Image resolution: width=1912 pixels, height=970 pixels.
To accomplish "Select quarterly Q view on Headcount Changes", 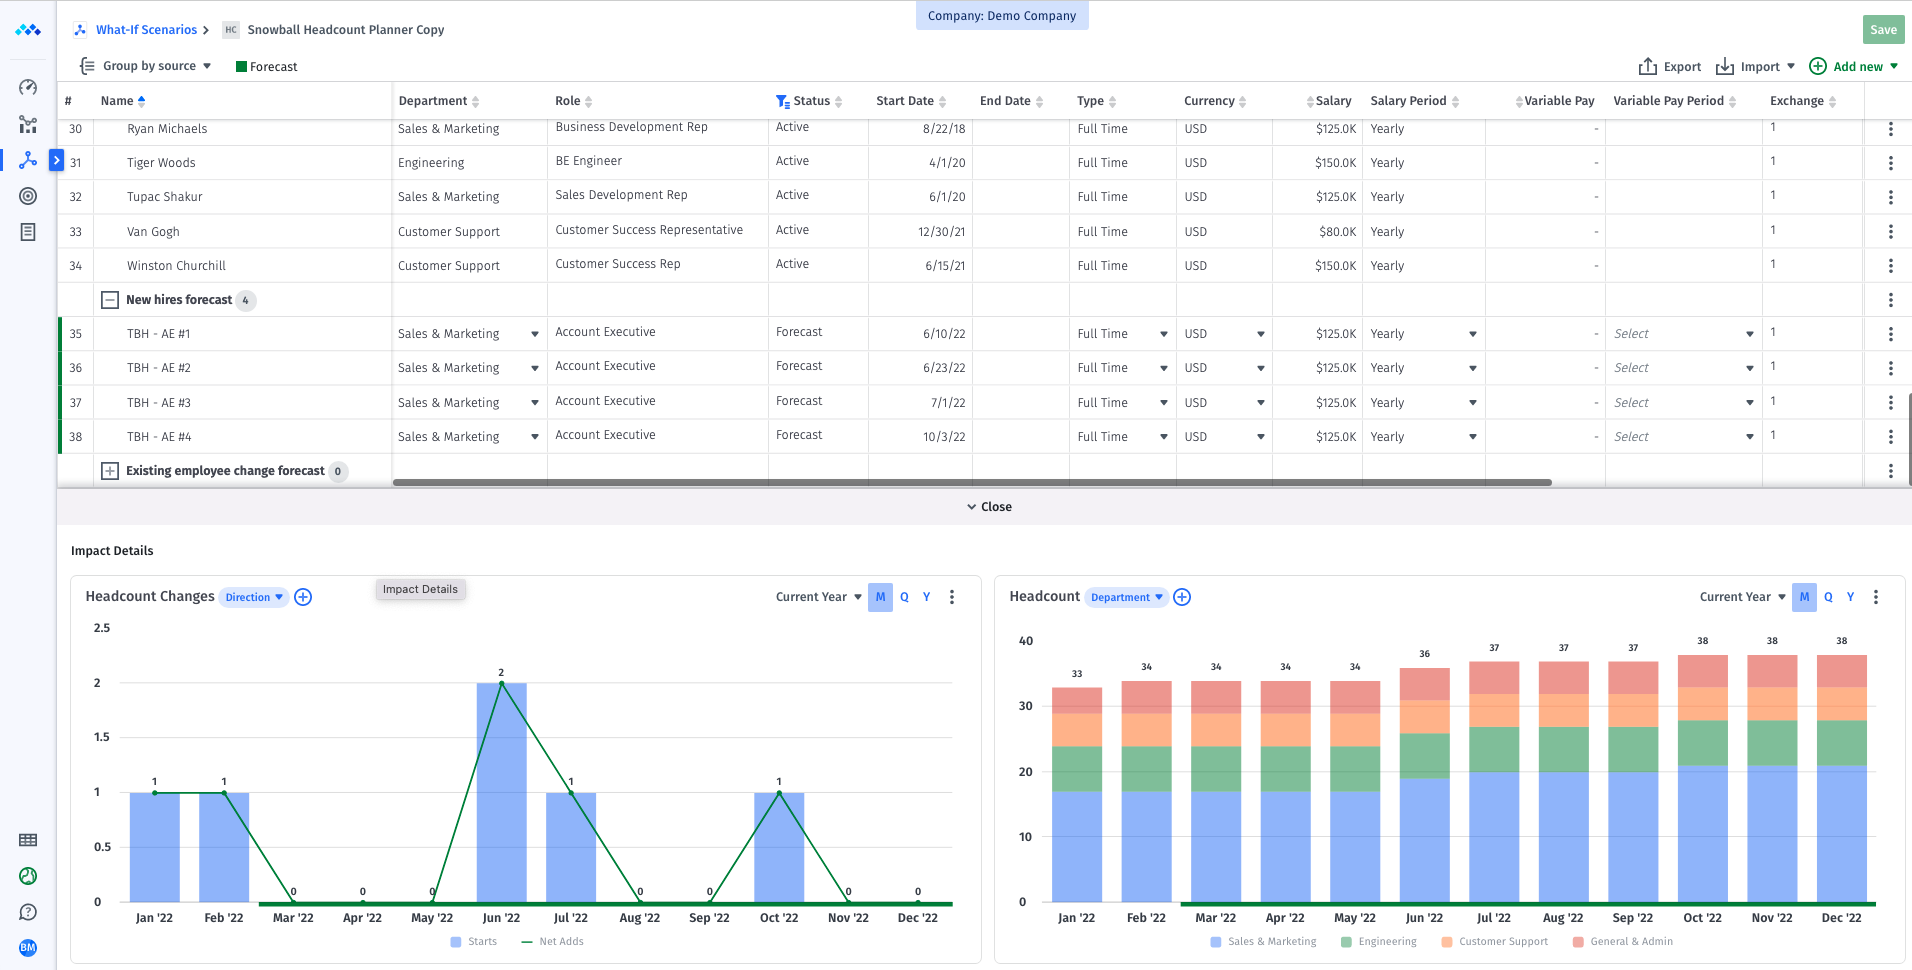I will 904,597.
